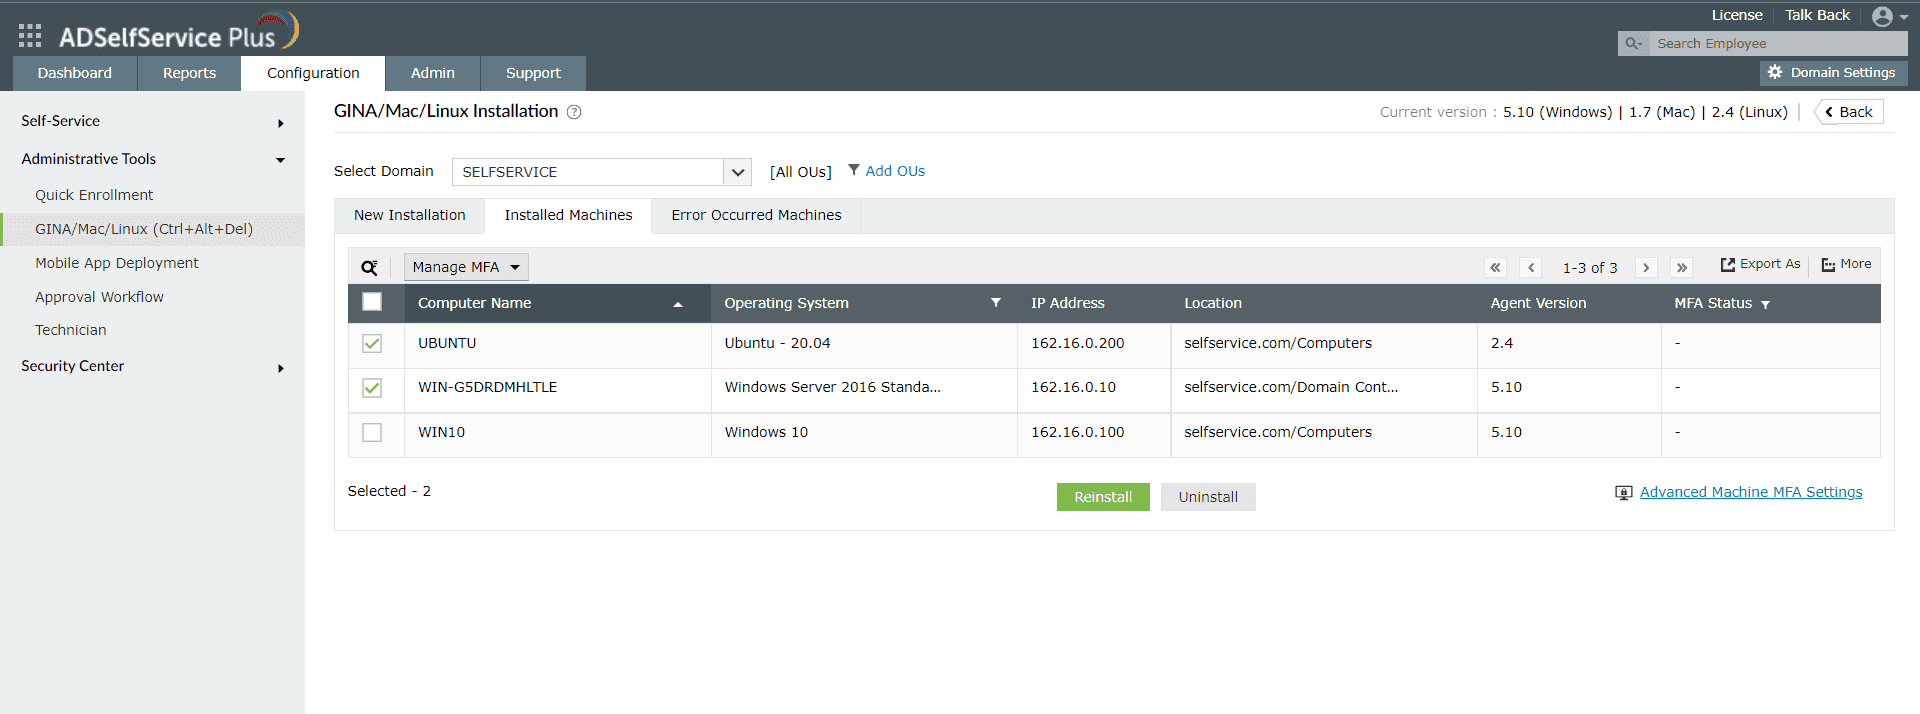Uncheck the UBUNTU machine checkbox
Image resolution: width=1920 pixels, height=714 pixels.
[x=372, y=343]
